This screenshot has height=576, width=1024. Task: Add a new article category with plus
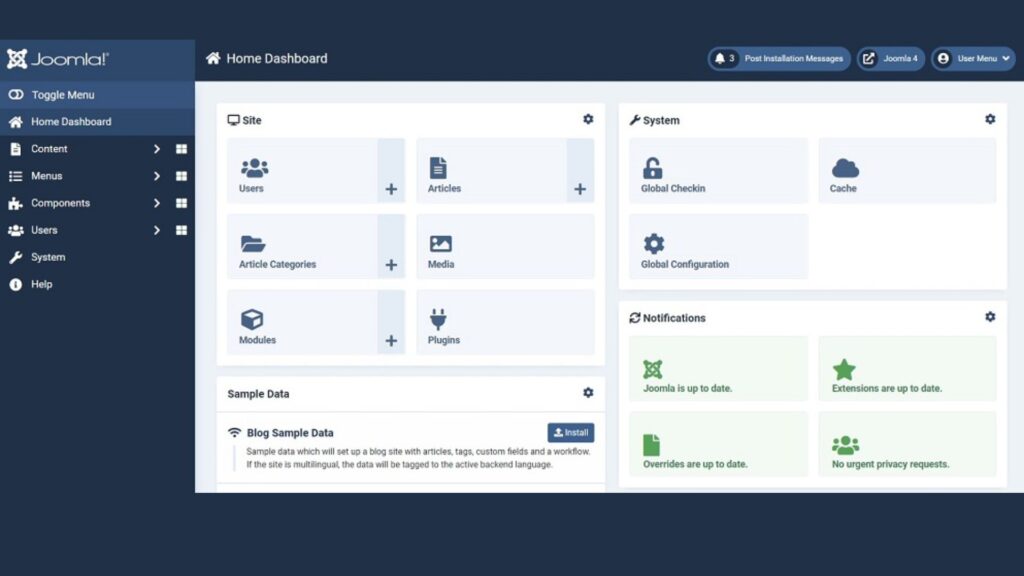click(x=391, y=246)
